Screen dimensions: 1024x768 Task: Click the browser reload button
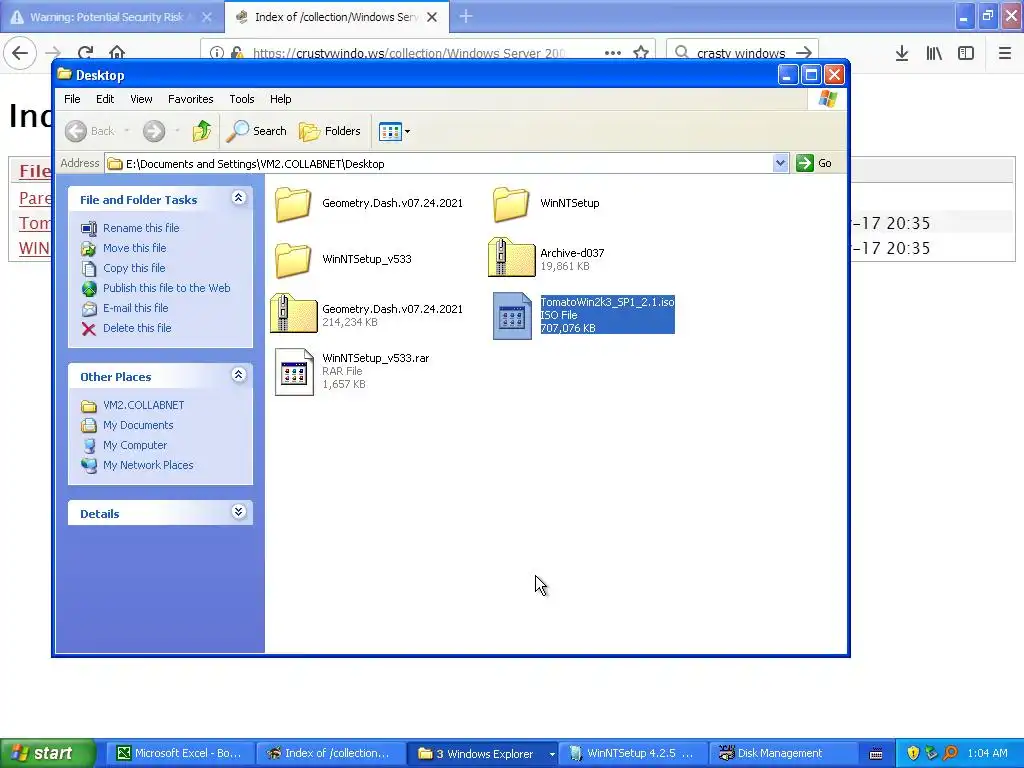(x=85, y=53)
